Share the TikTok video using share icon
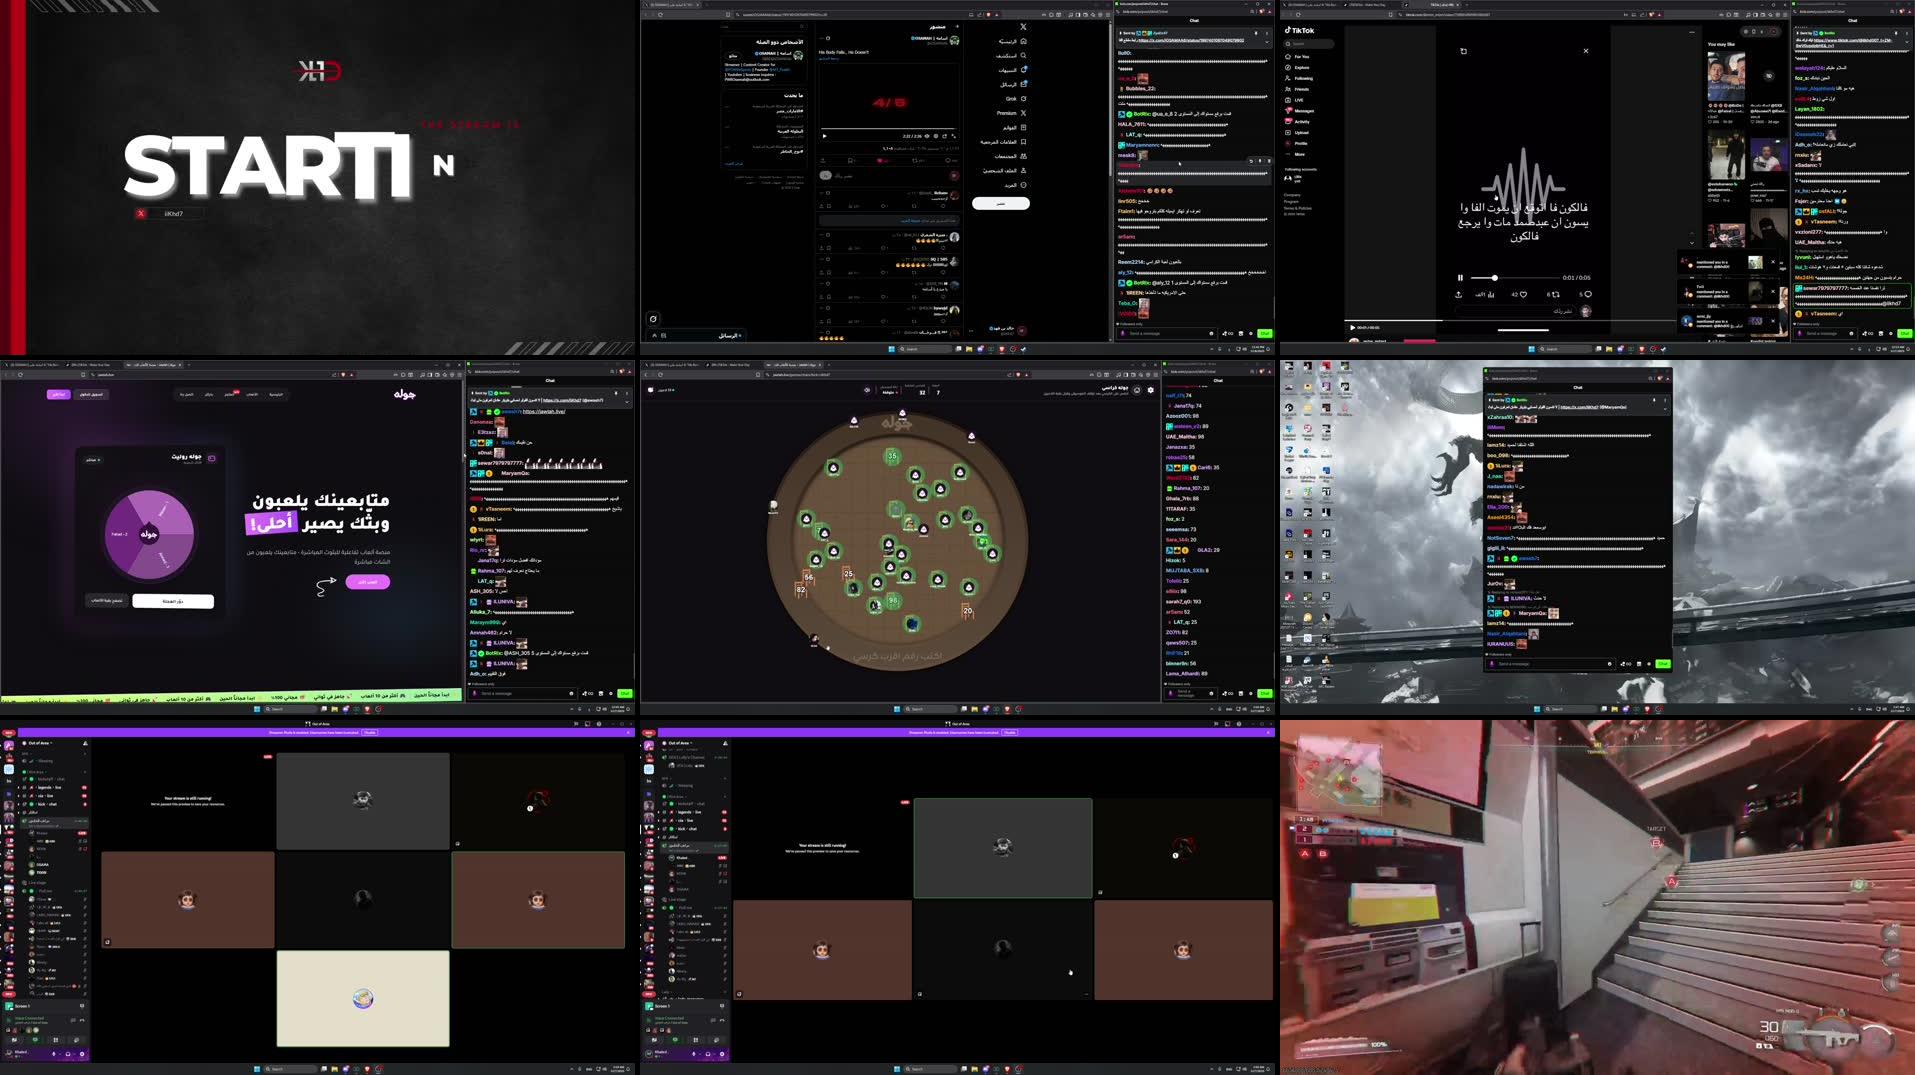This screenshot has height=1075, width=1915. coord(1459,294)
